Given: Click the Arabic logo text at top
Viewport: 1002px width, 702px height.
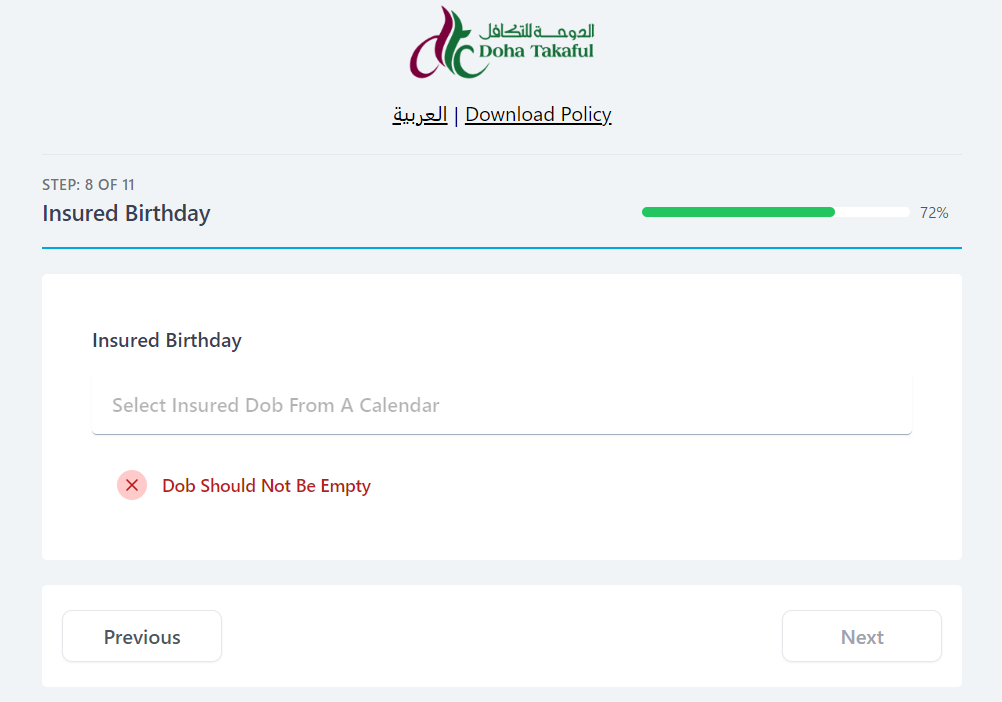Looking at the screenshot, I should (x=537, y=30).
